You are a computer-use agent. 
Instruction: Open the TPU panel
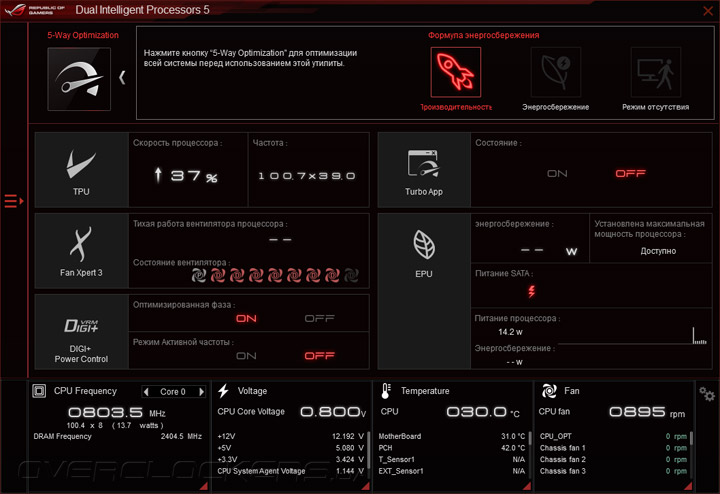[82, 170]
